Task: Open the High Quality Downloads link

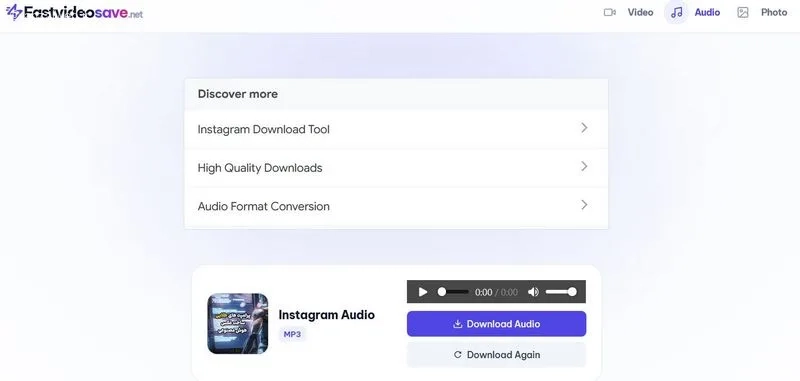Action: 396,168
